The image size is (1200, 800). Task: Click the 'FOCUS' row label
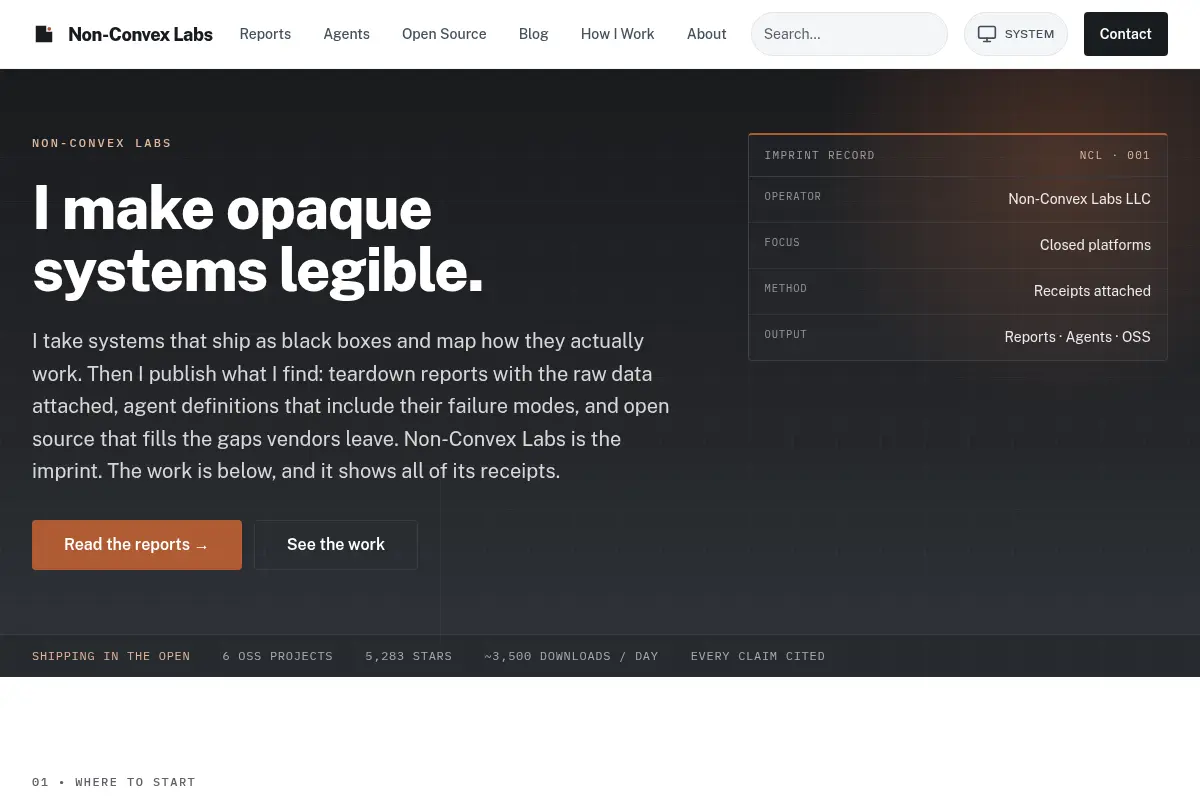[x=782, y=242]
